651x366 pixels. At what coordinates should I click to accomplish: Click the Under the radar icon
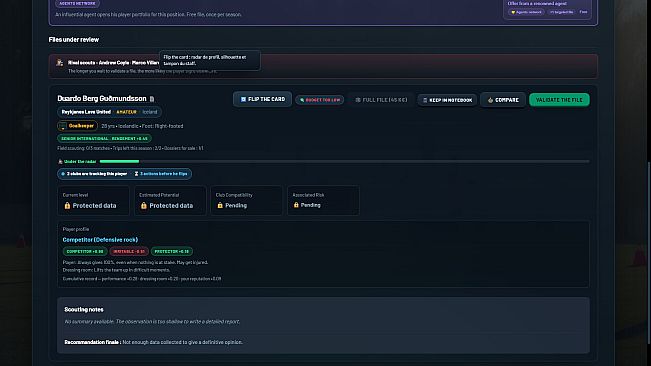[x=60, y=161]
